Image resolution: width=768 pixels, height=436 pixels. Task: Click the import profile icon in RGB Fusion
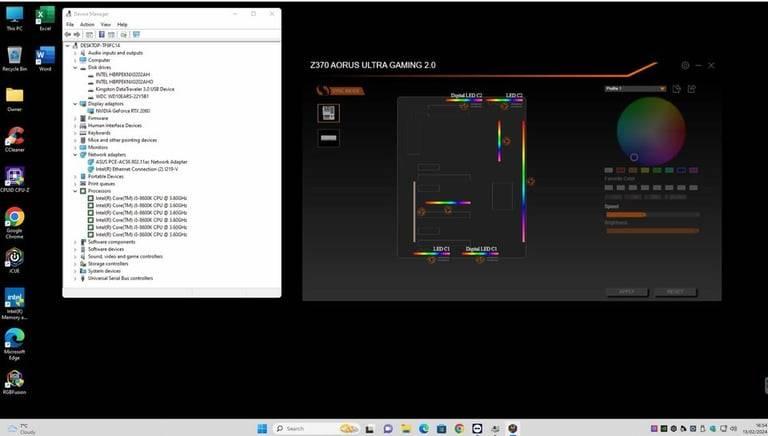(676, 89)
